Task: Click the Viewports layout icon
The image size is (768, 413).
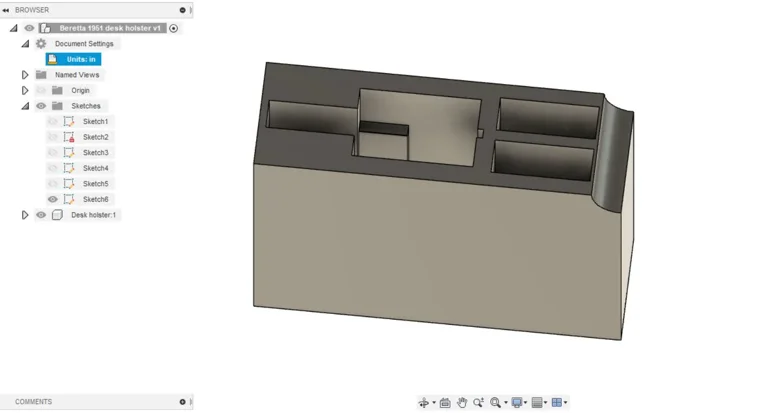Action: pos(557,402)
